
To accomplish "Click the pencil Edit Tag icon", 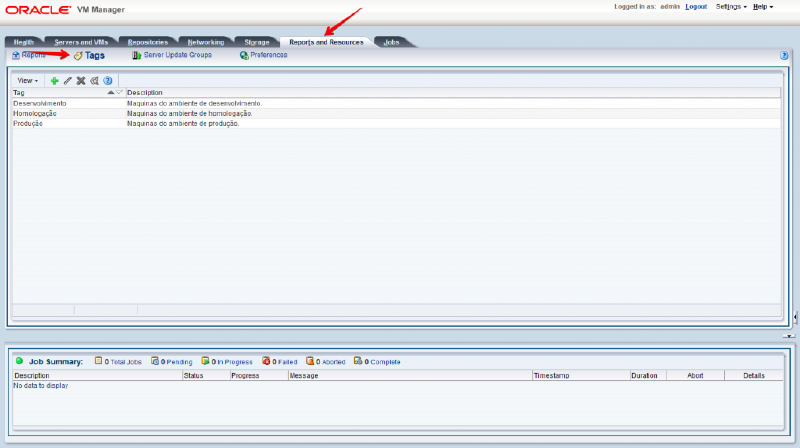I will (x=68, y=80).
